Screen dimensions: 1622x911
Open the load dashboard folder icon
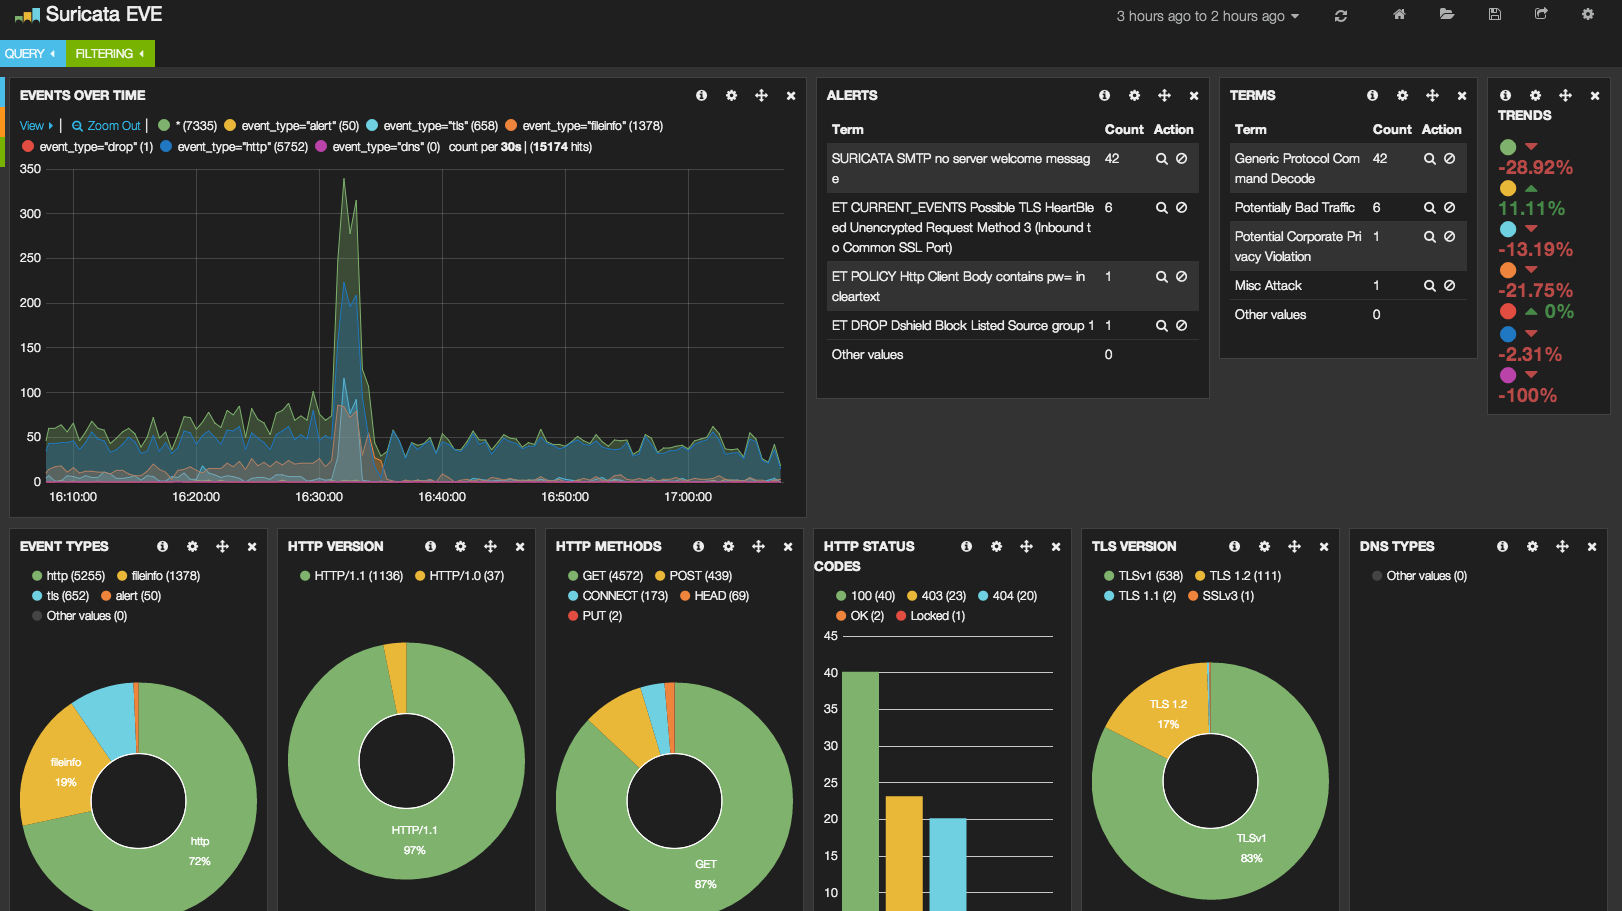tap(1447, 15)
